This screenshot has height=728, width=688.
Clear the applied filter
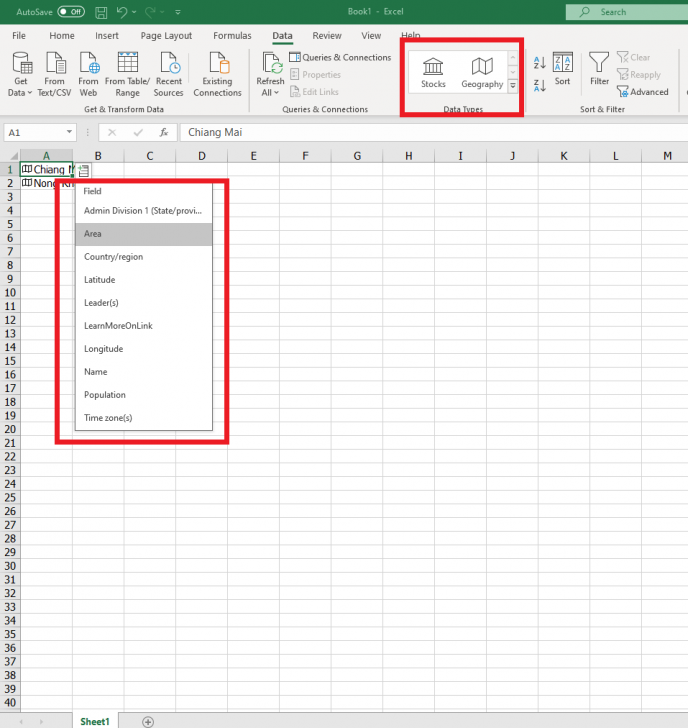pos(634,58)
